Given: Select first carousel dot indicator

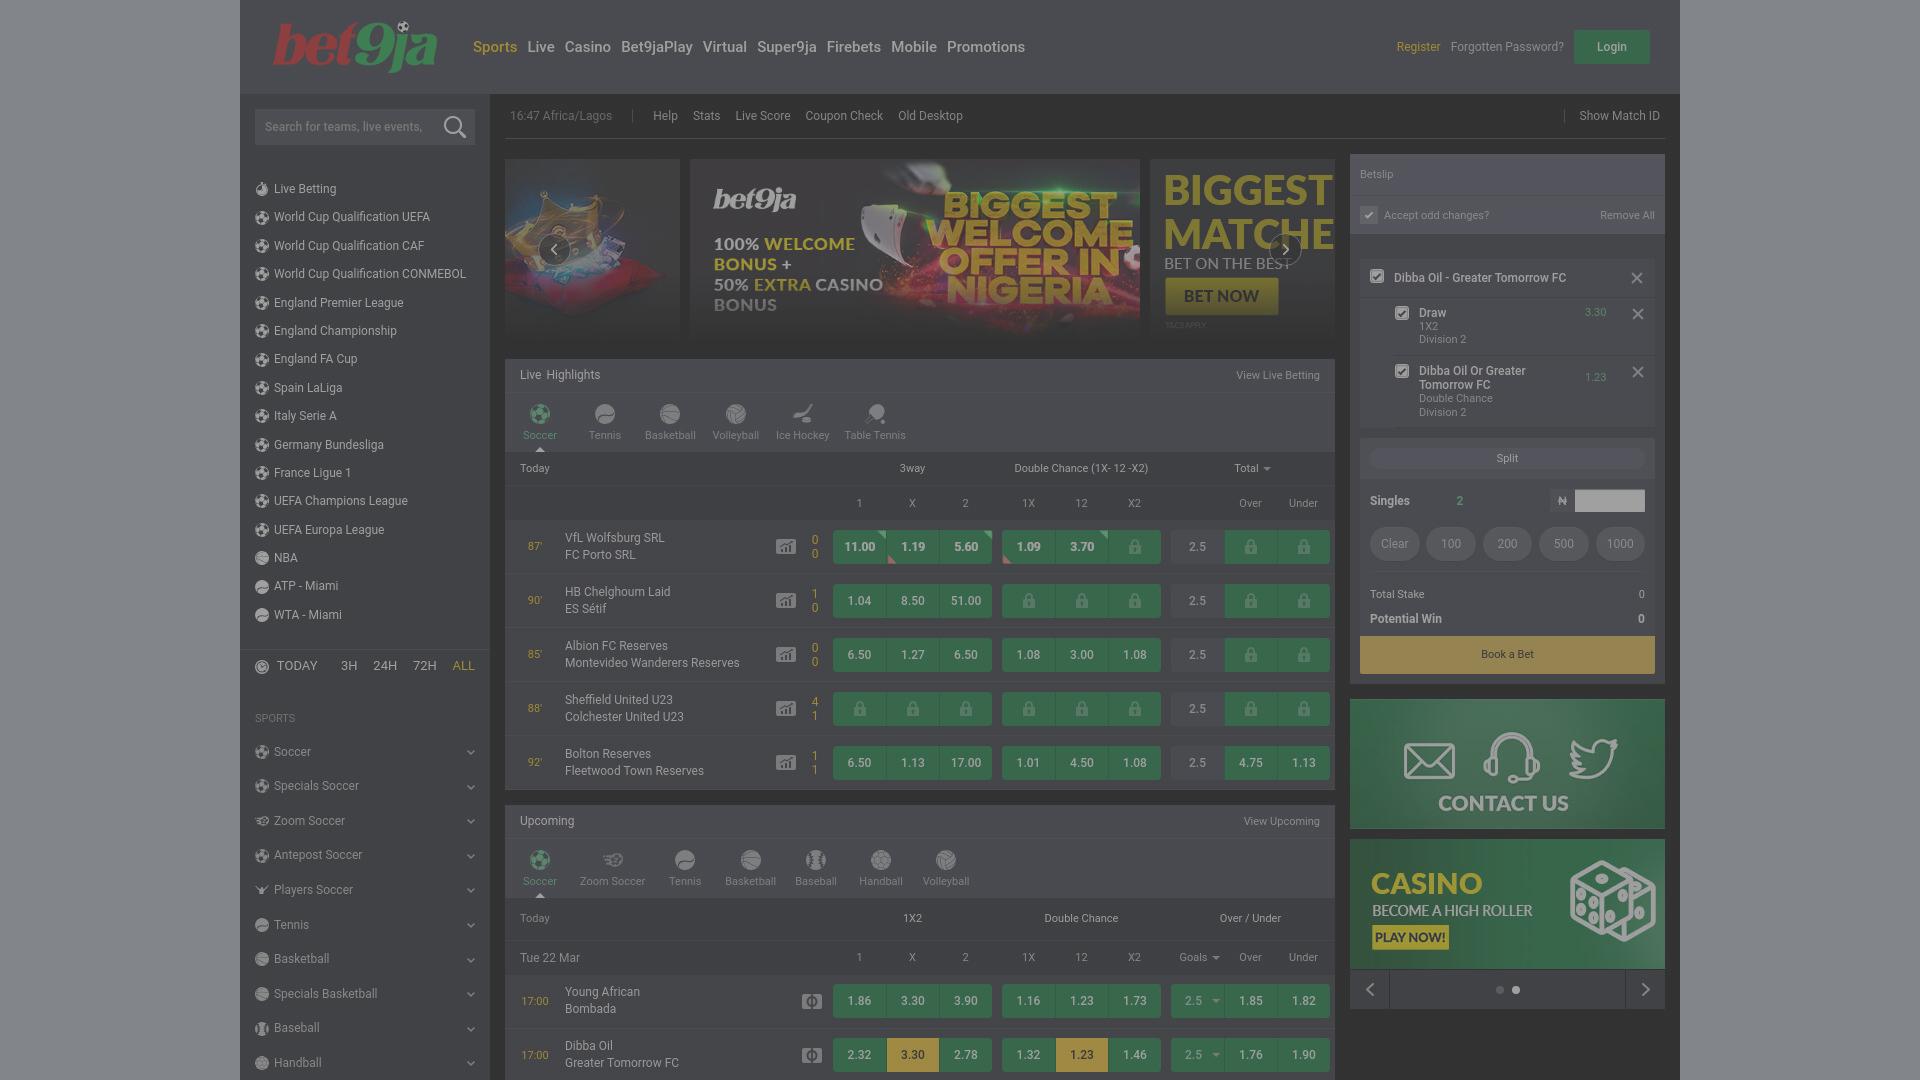Looking at the screenshot, I should pos(1499,990).
